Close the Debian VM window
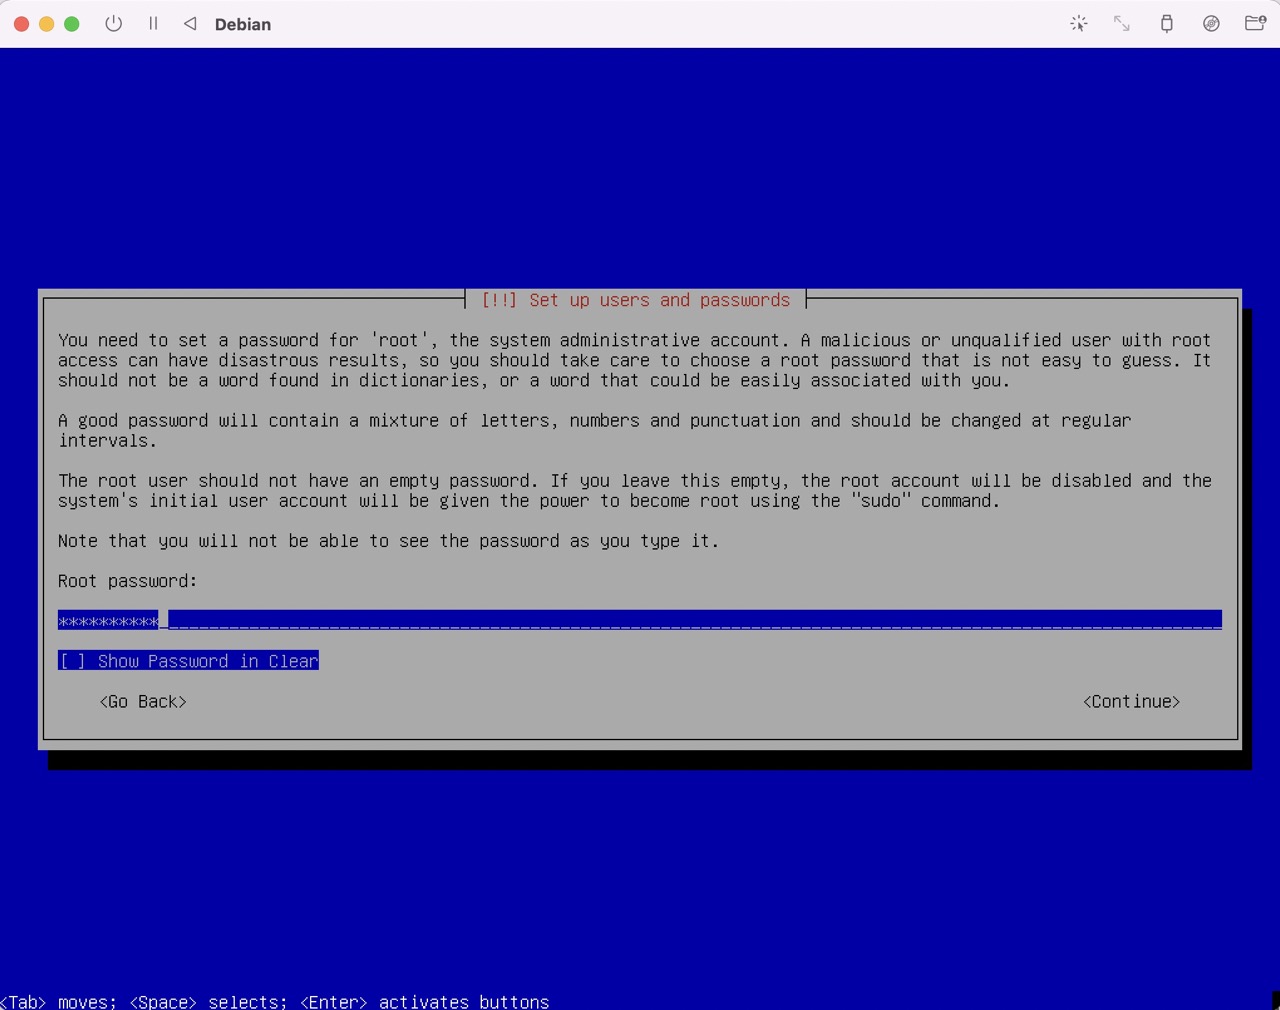 (21, 24)
